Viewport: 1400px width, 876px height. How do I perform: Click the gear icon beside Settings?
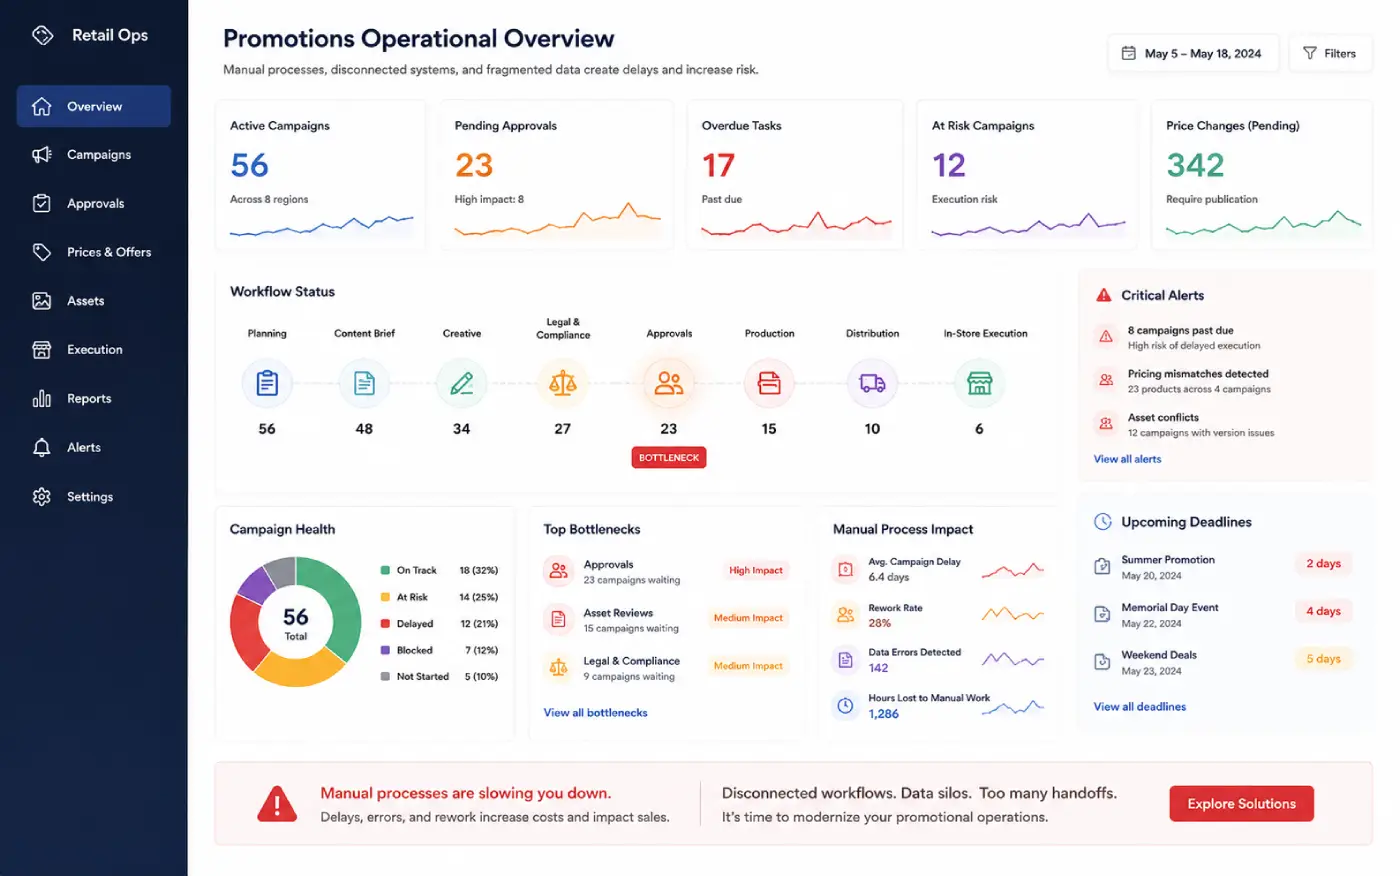pos(42,497)
